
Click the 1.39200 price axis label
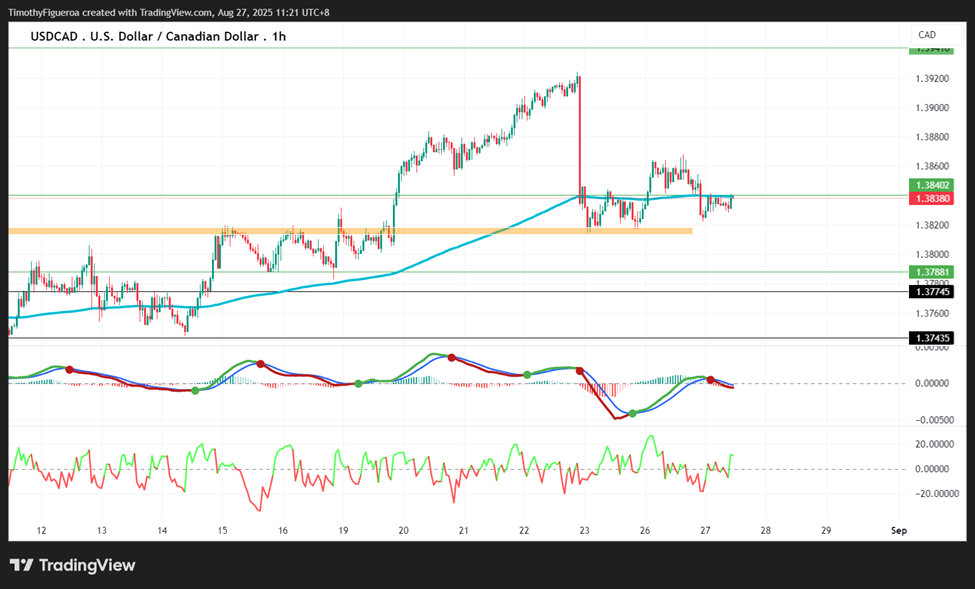(932, 78)
